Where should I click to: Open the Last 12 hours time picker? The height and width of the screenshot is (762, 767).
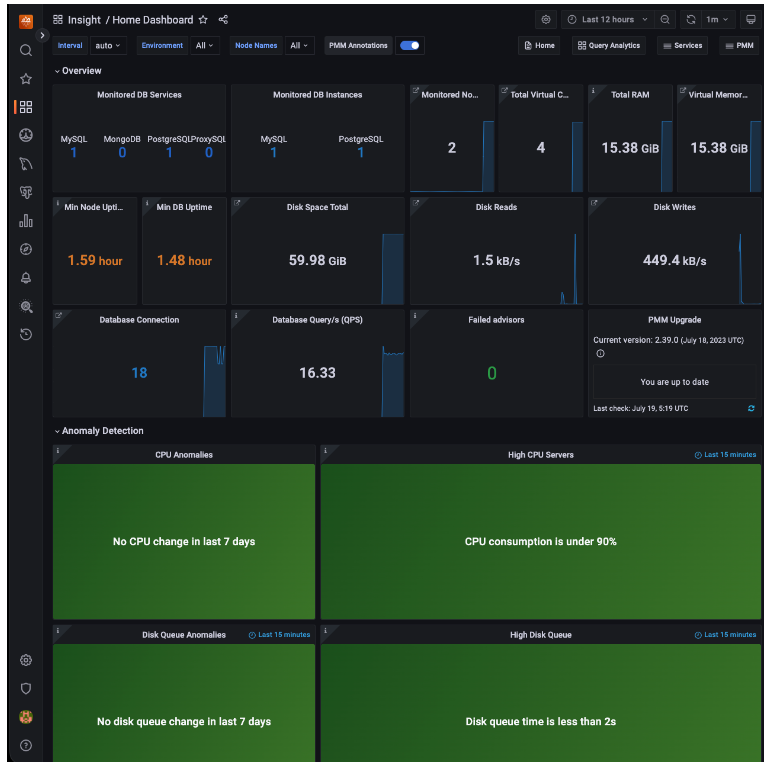click(x=608, y=20)
